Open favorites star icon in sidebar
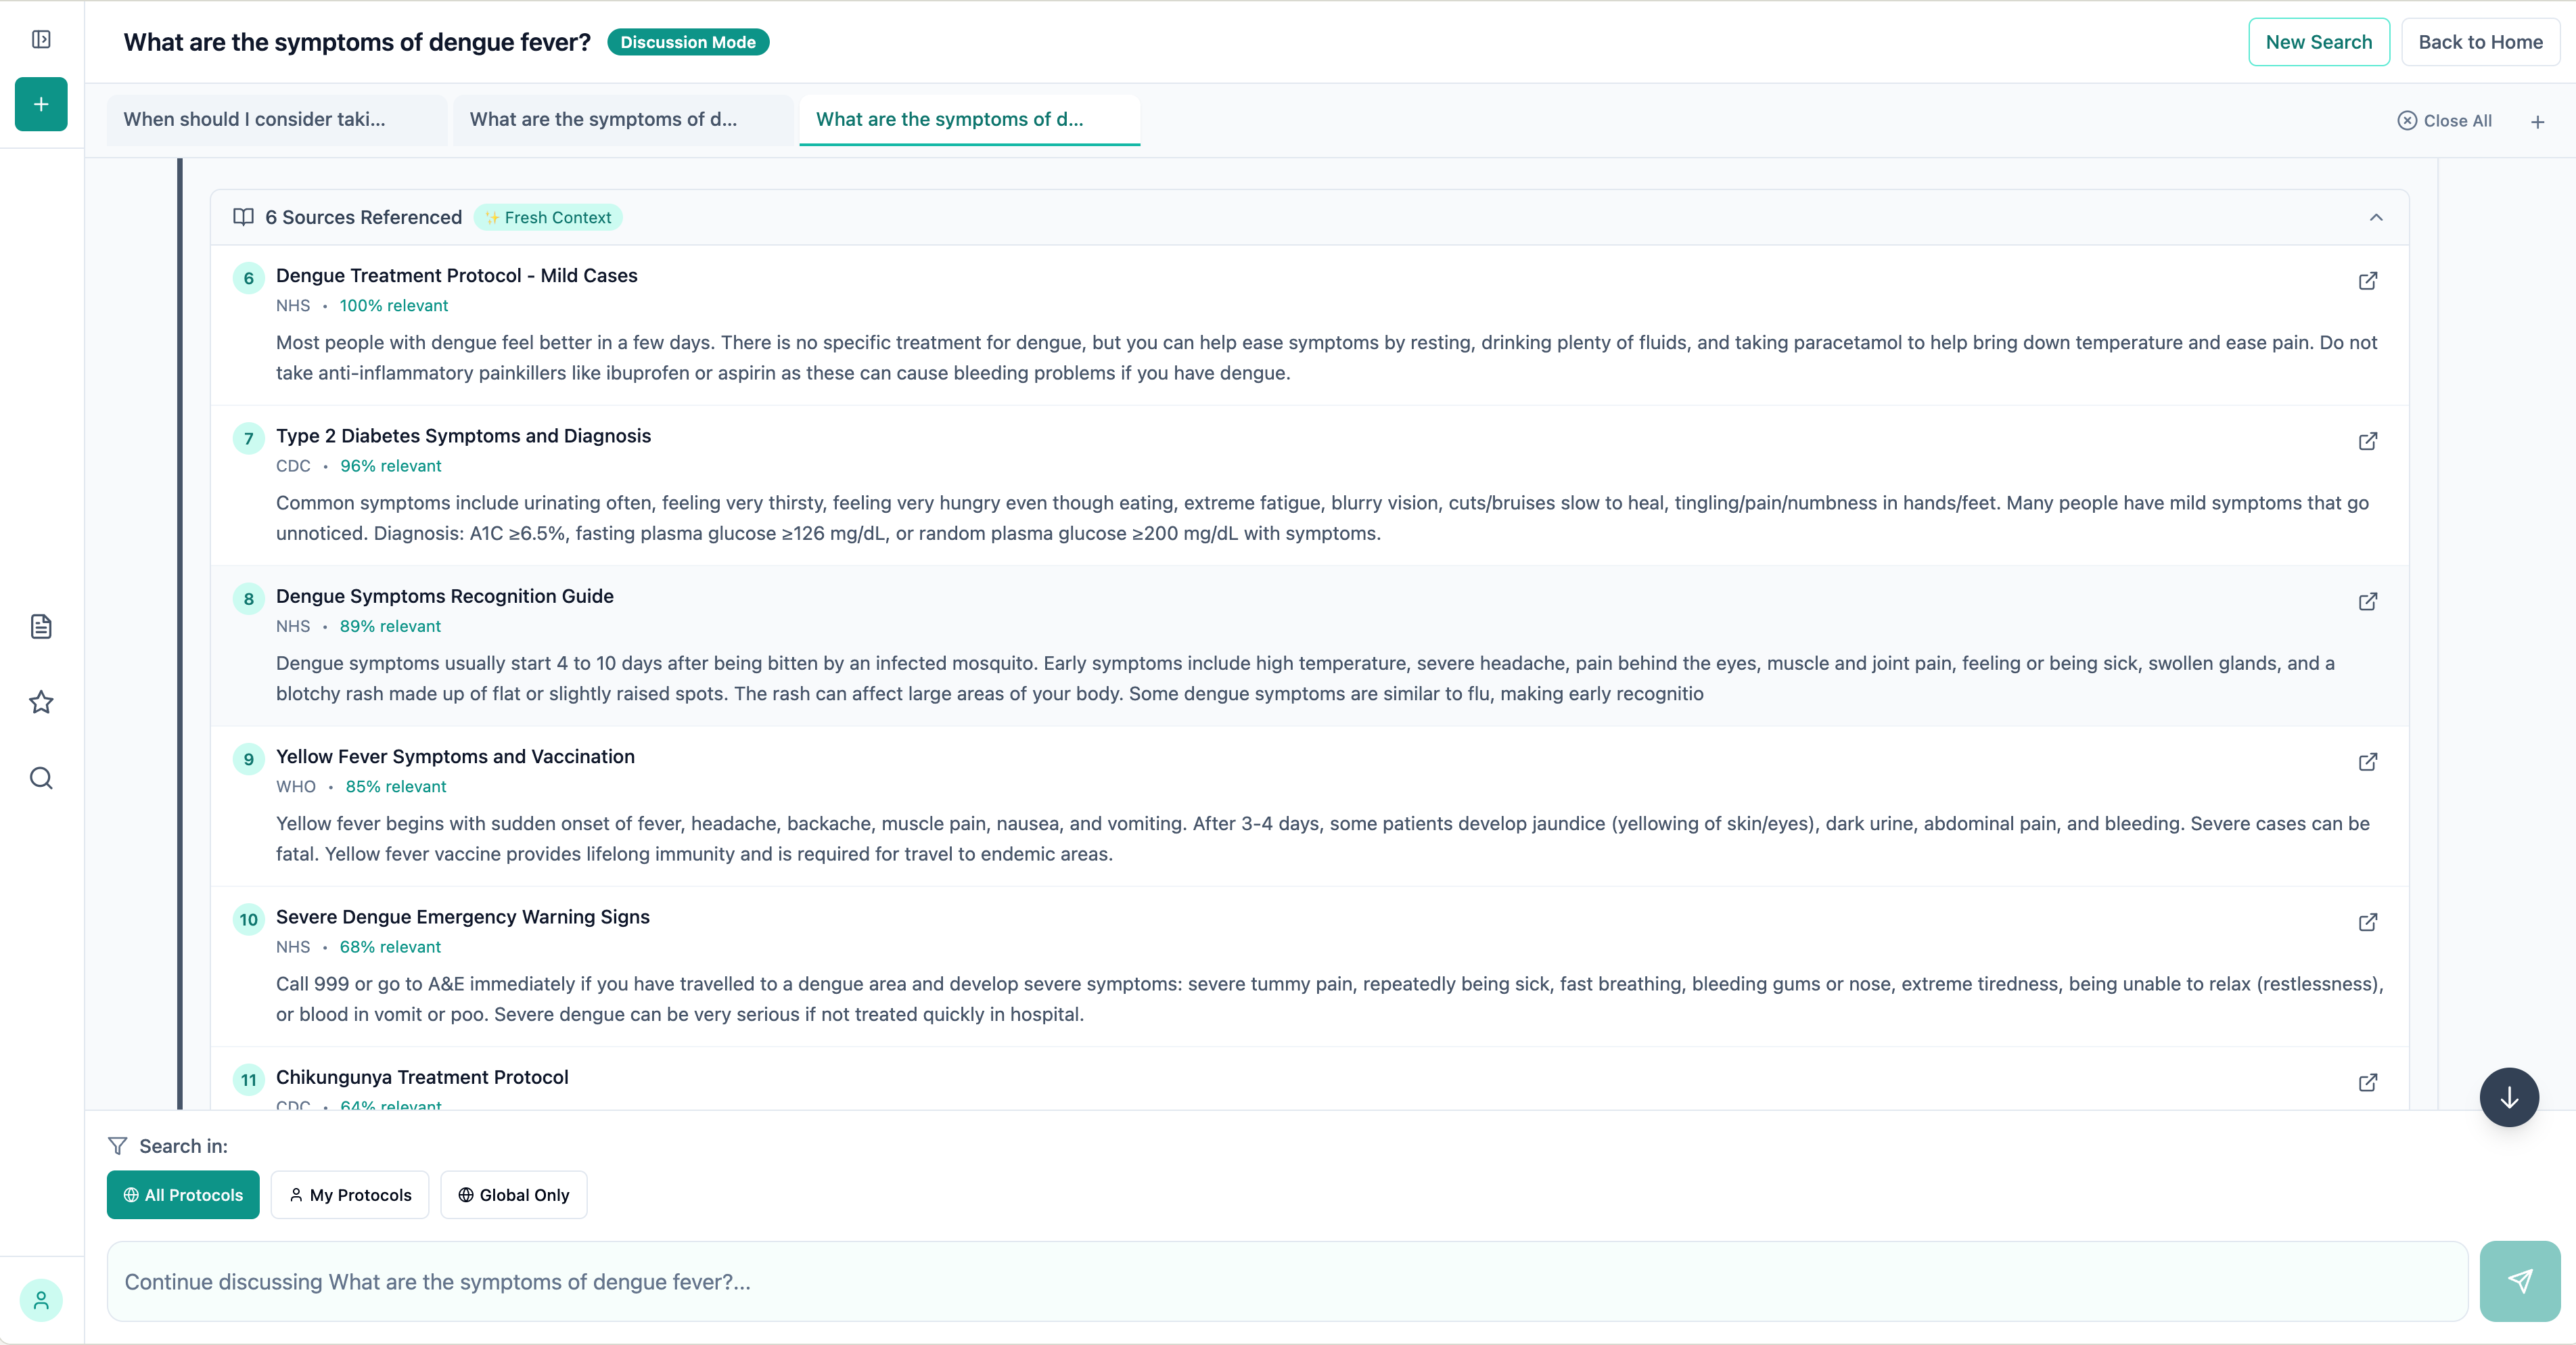Viewport: 2576px width, 1345px height. 41,702
